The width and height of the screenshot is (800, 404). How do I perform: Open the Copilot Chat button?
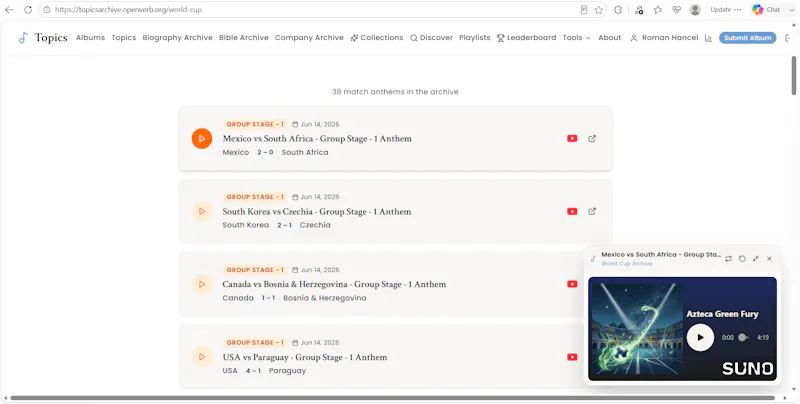pyautogui.click(x=766, y=10)
